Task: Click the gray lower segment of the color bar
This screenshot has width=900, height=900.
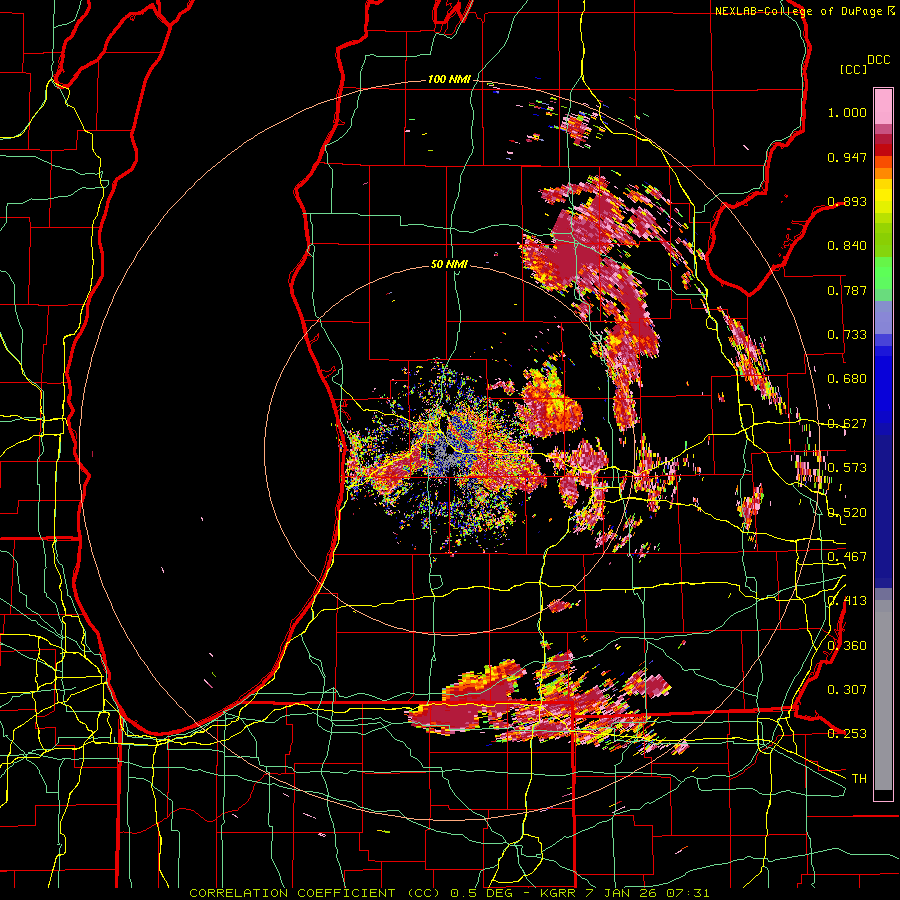Action: click(x=883, y=695)
